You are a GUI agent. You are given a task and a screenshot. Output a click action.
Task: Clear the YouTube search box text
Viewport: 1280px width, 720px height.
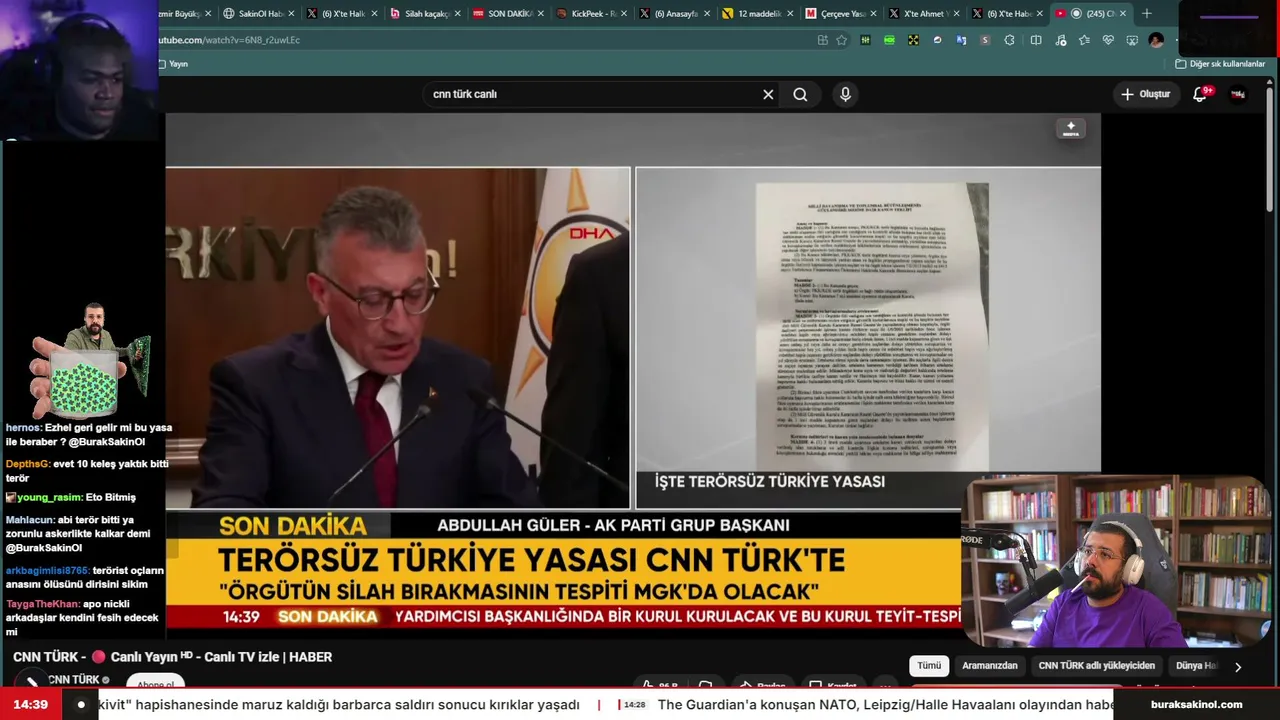click(x=768, y=94)
